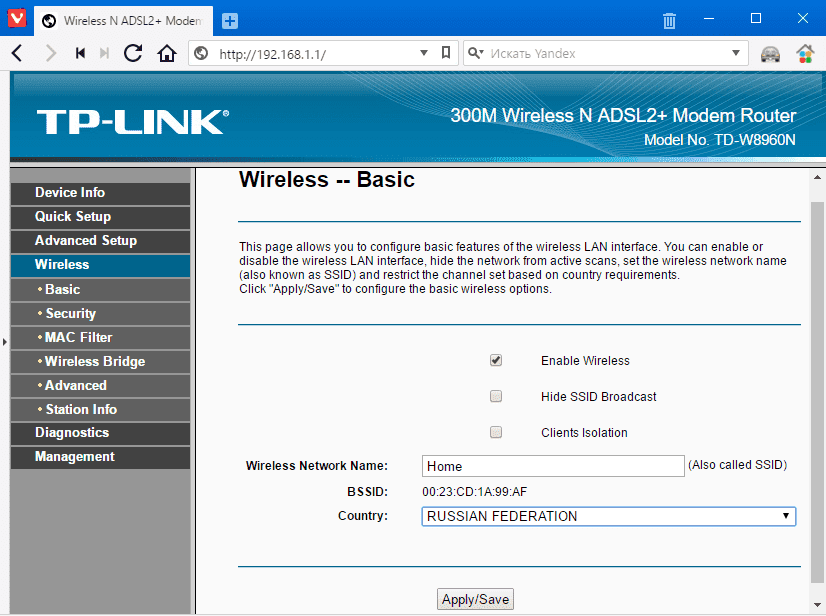Click the Yandex search field

[x=608, y=54]
